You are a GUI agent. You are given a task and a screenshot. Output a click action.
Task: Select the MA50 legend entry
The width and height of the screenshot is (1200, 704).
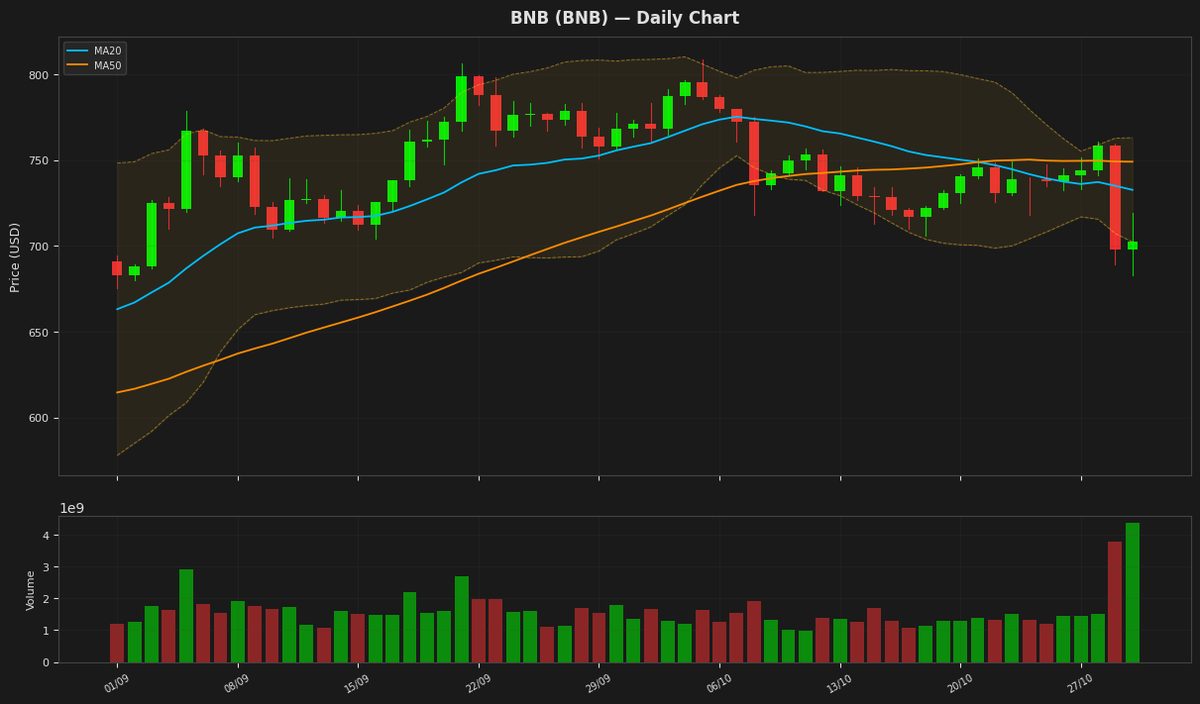coord(96,66)
